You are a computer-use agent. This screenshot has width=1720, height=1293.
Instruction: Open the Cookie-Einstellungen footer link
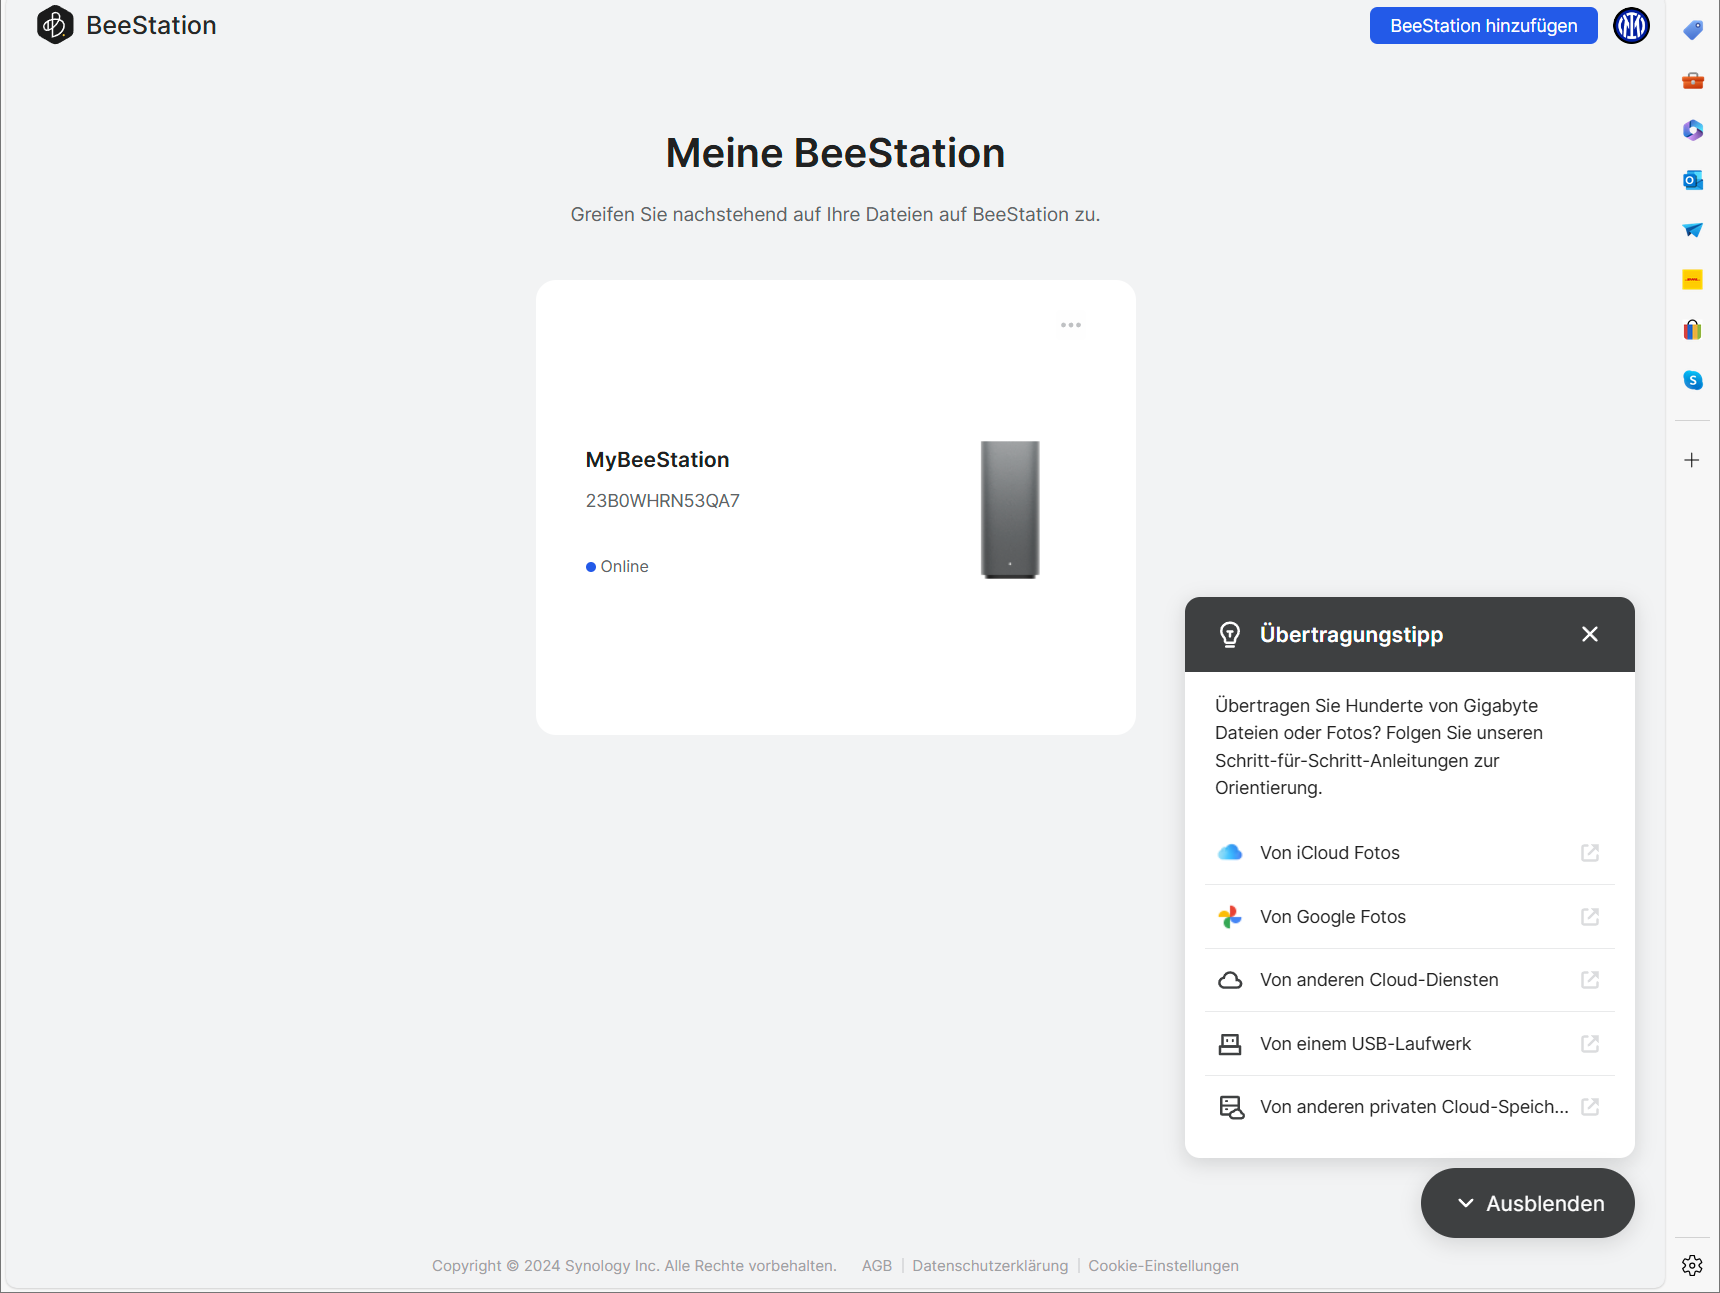pos(1163,1266)
